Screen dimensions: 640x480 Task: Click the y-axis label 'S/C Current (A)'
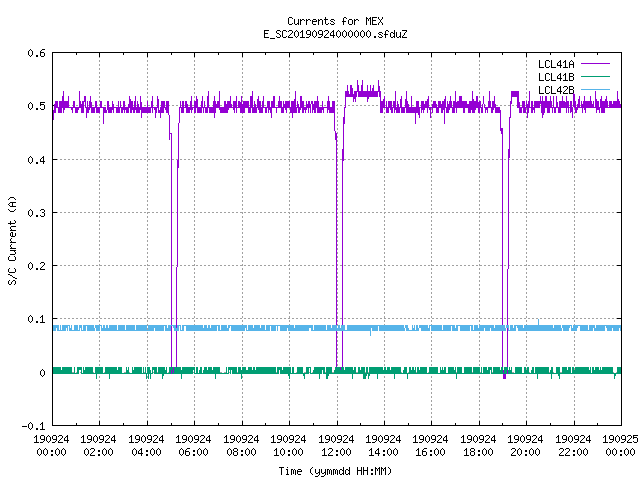(13, 240)
